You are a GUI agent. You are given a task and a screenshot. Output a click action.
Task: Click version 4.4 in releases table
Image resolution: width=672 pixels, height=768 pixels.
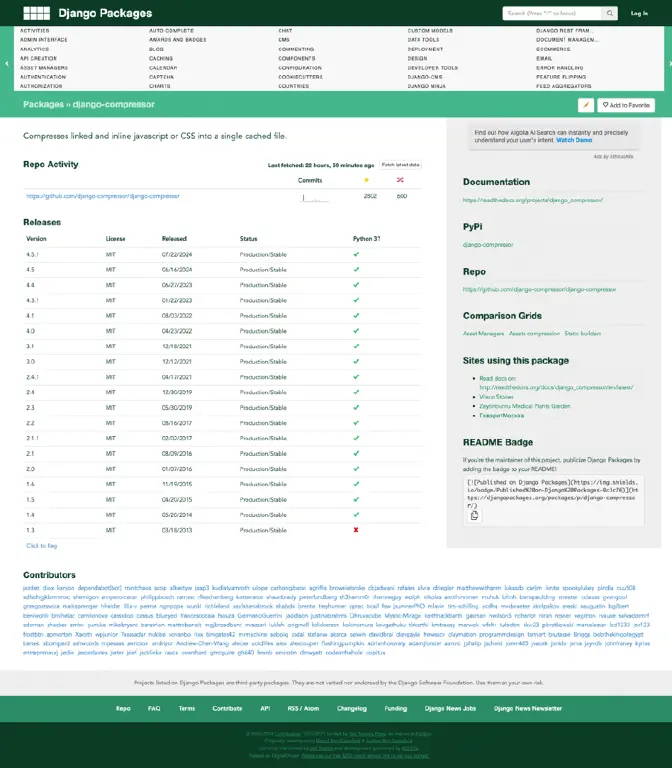(30, 285)
